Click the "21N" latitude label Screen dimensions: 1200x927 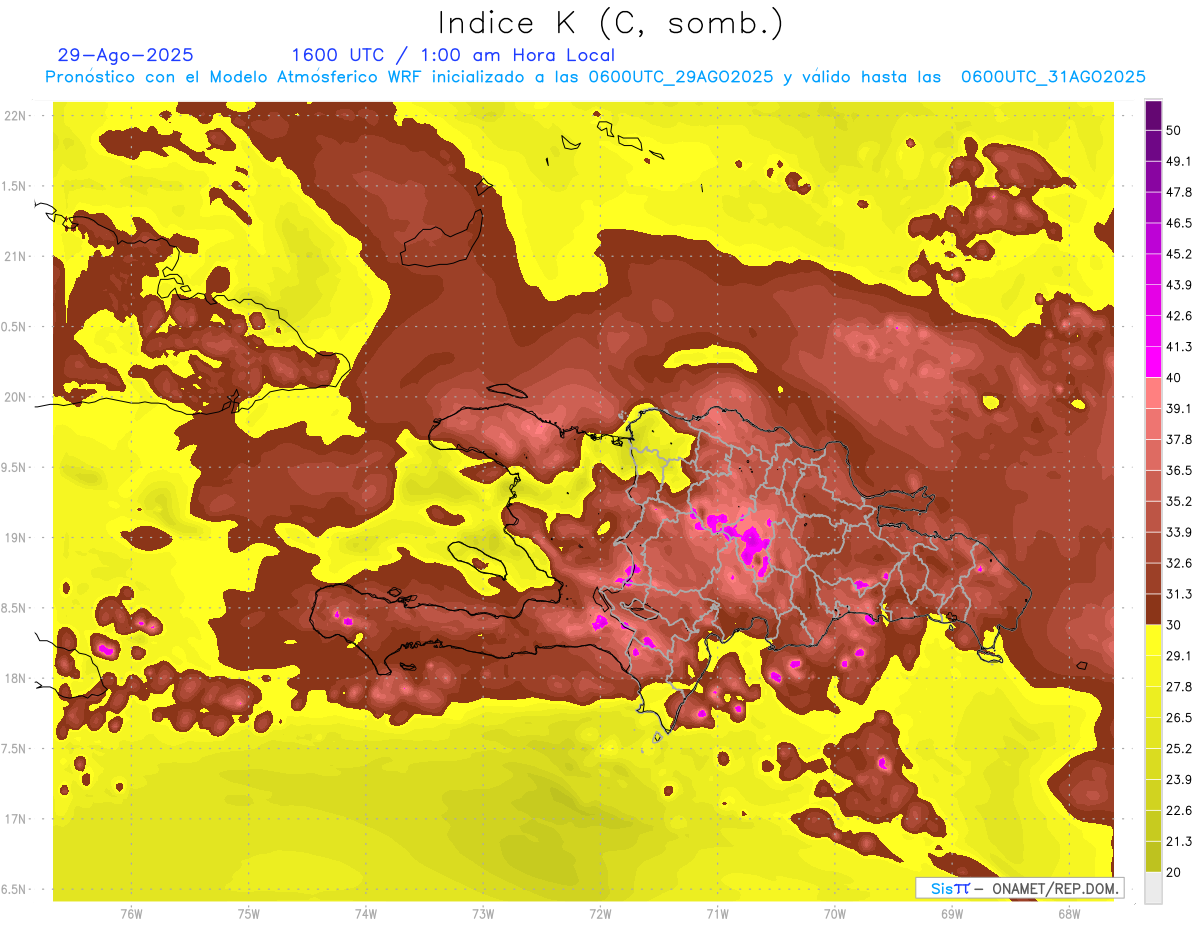[16, 256]
